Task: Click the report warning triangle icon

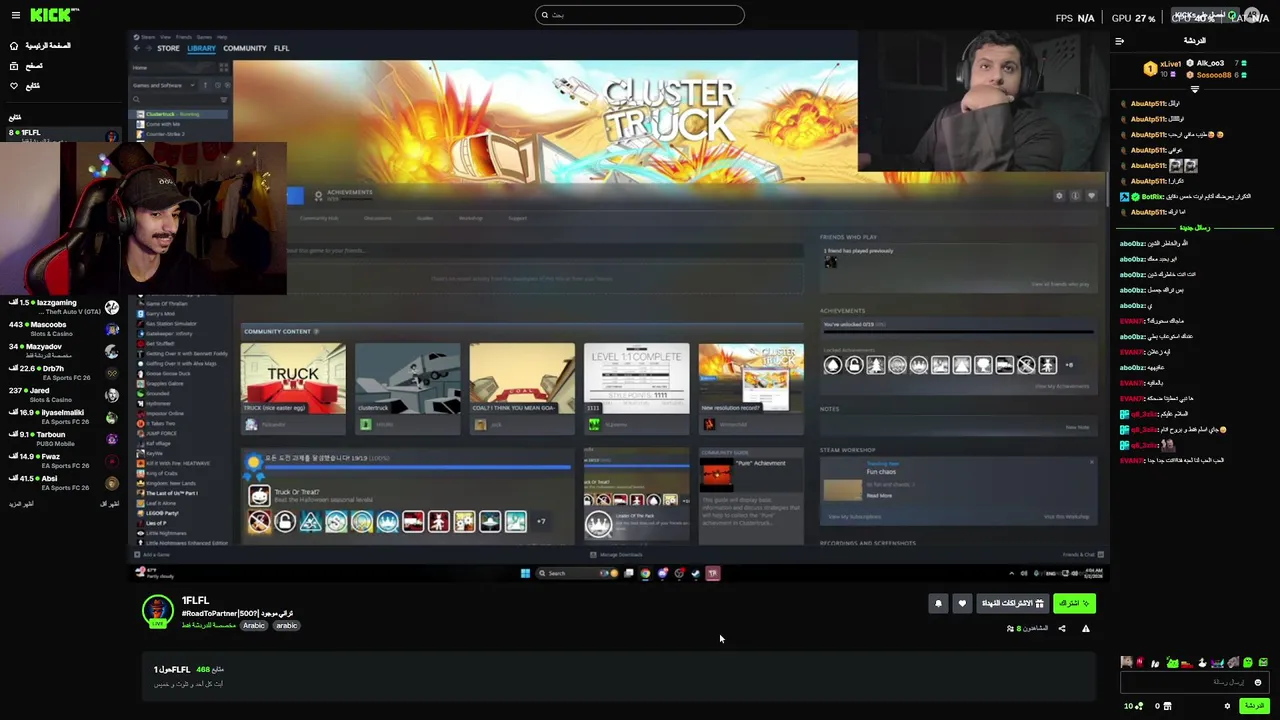Action: click(1086, 629)
